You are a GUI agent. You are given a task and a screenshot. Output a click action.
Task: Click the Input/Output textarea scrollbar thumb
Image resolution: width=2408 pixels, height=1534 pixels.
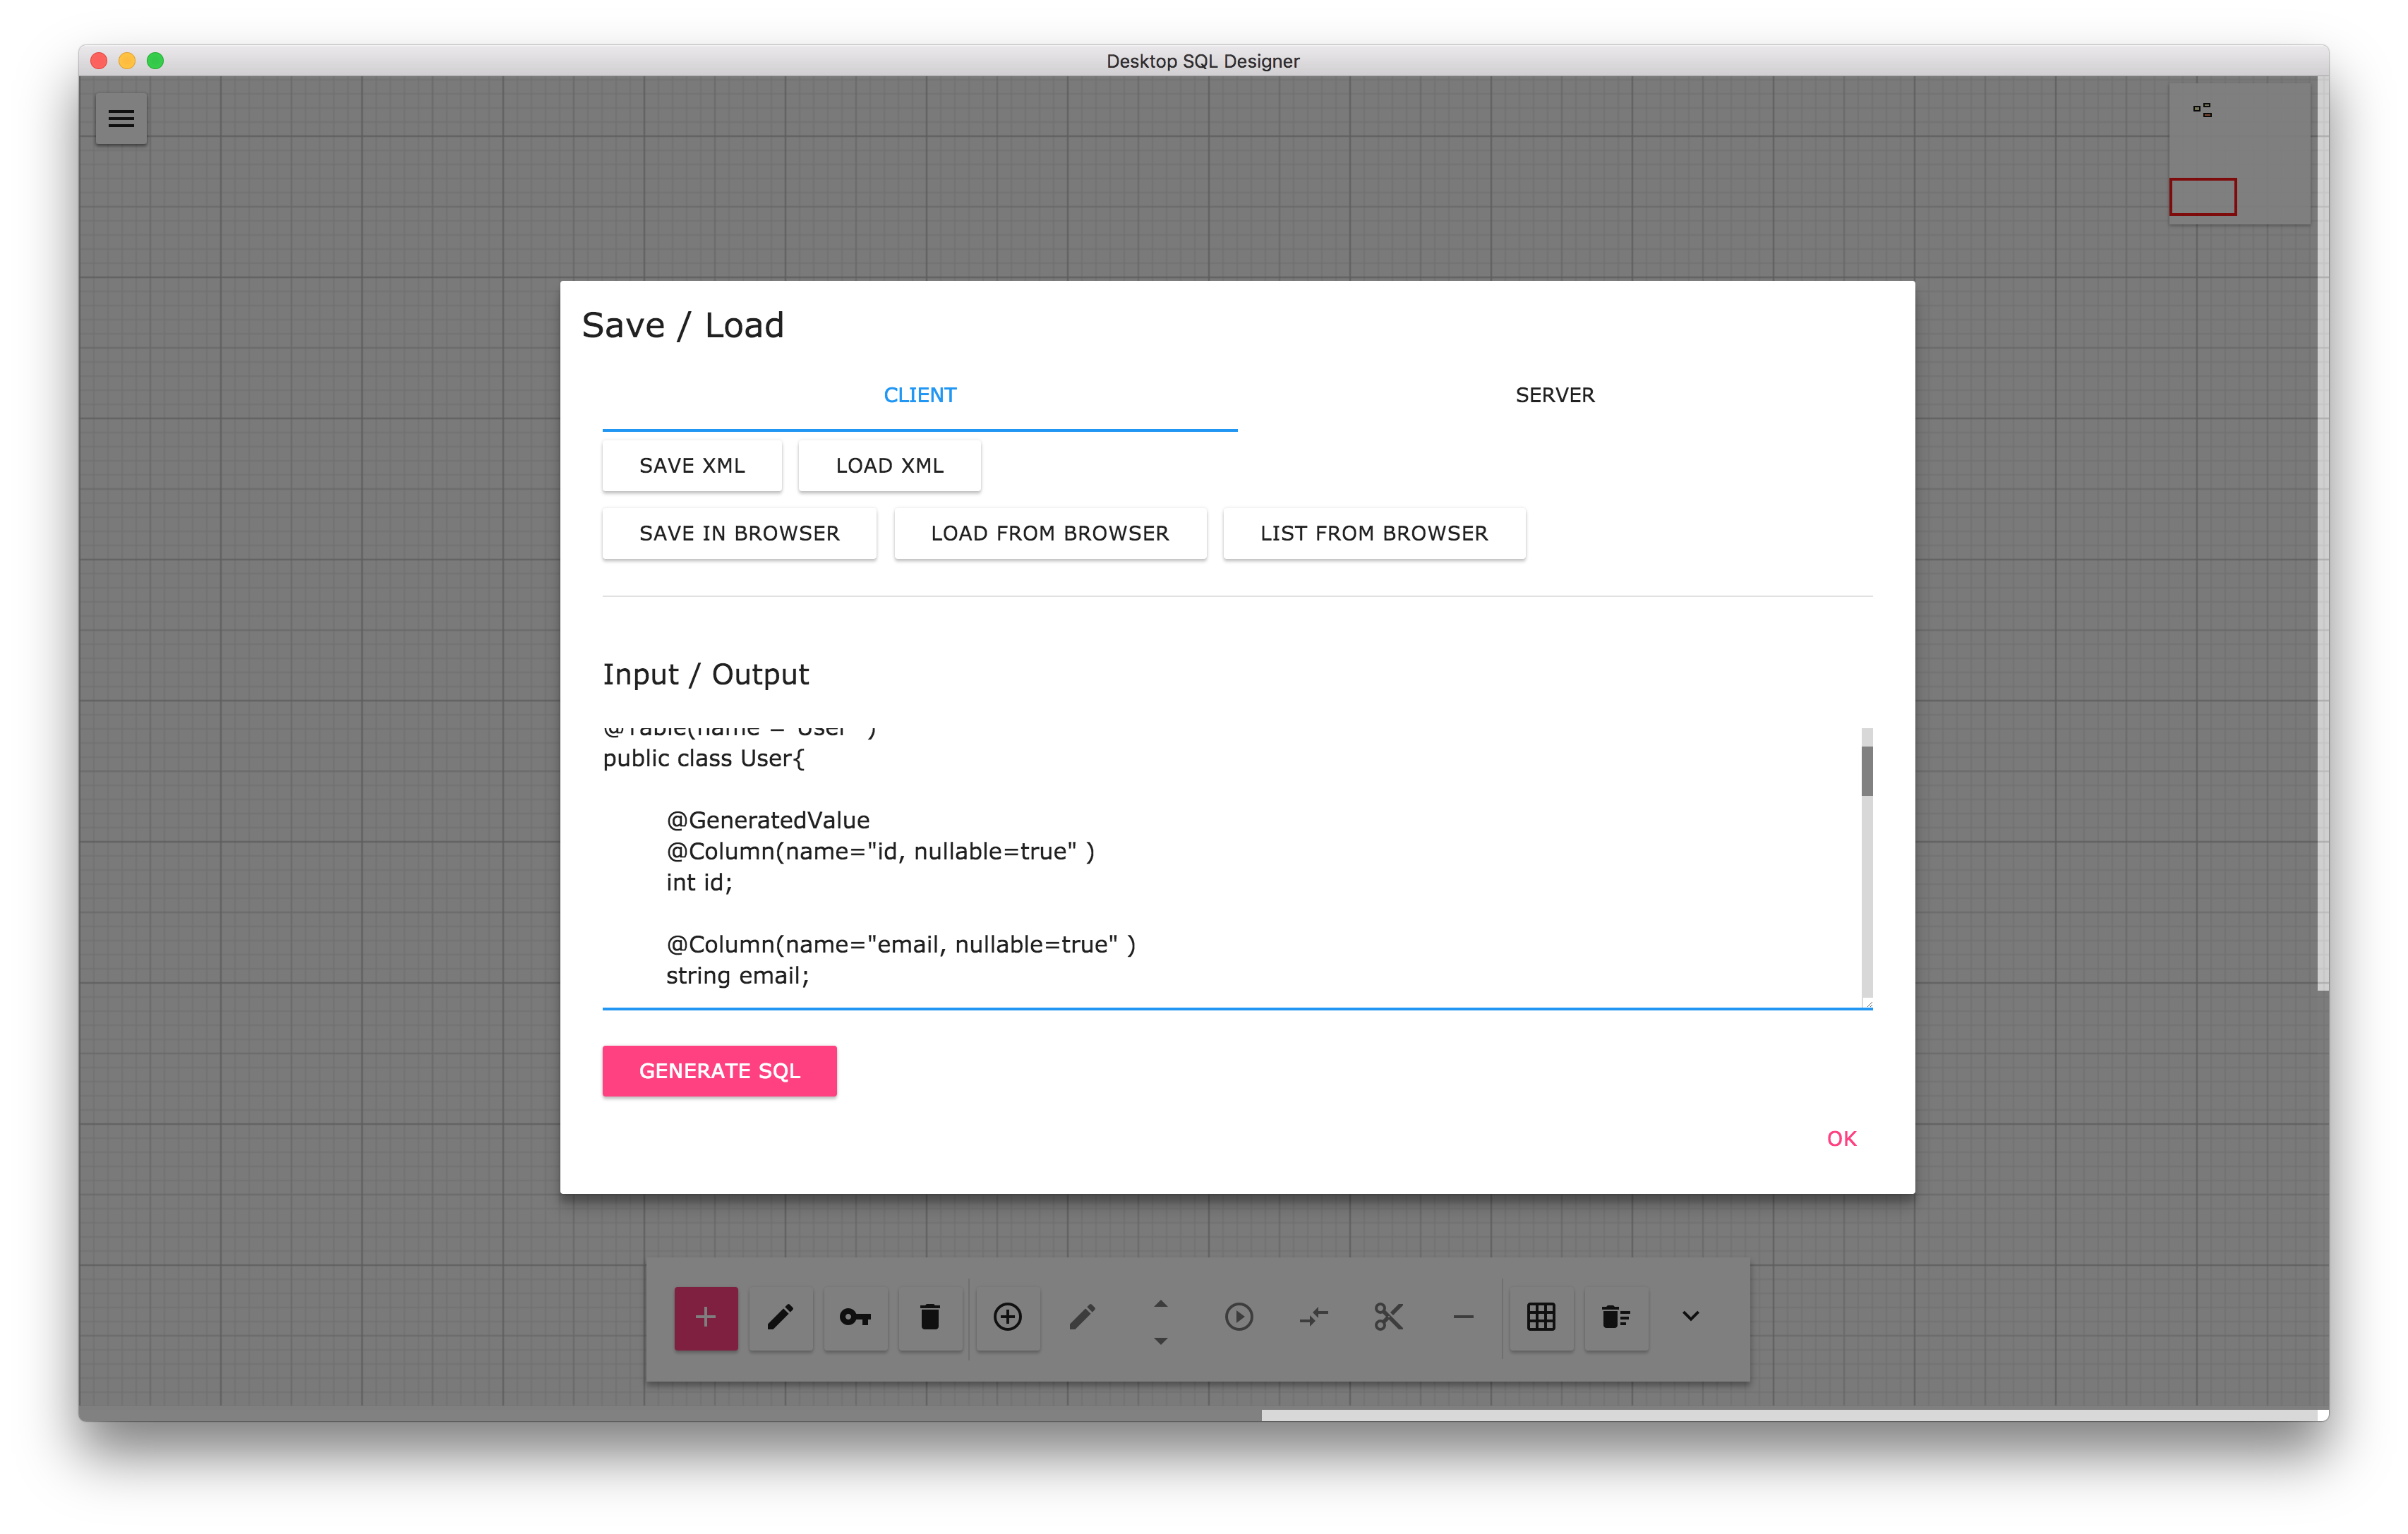pos(1866,771)
